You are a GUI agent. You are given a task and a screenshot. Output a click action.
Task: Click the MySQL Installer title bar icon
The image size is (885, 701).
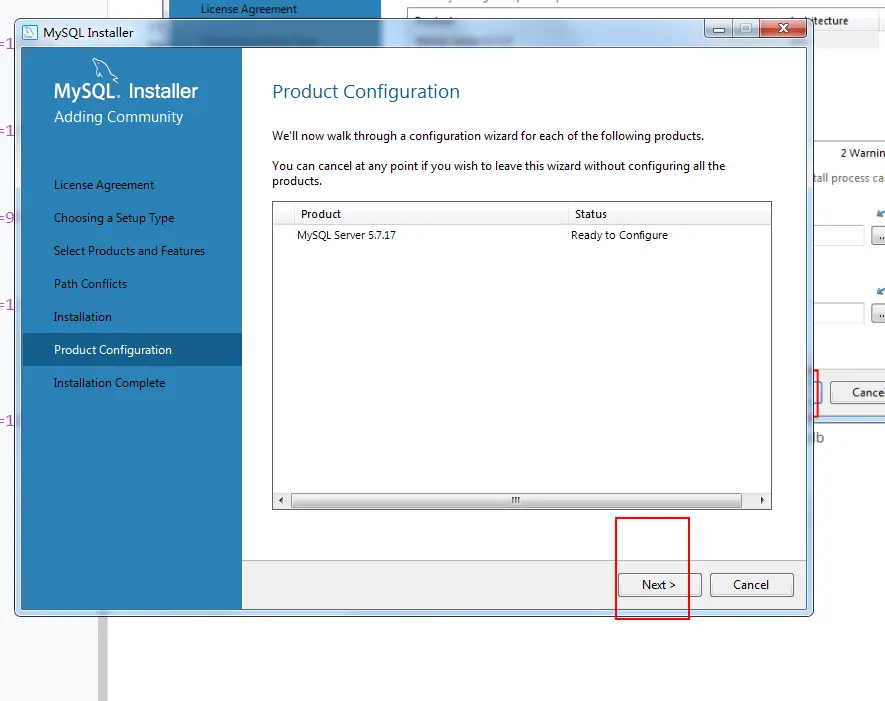click(30, 33)
